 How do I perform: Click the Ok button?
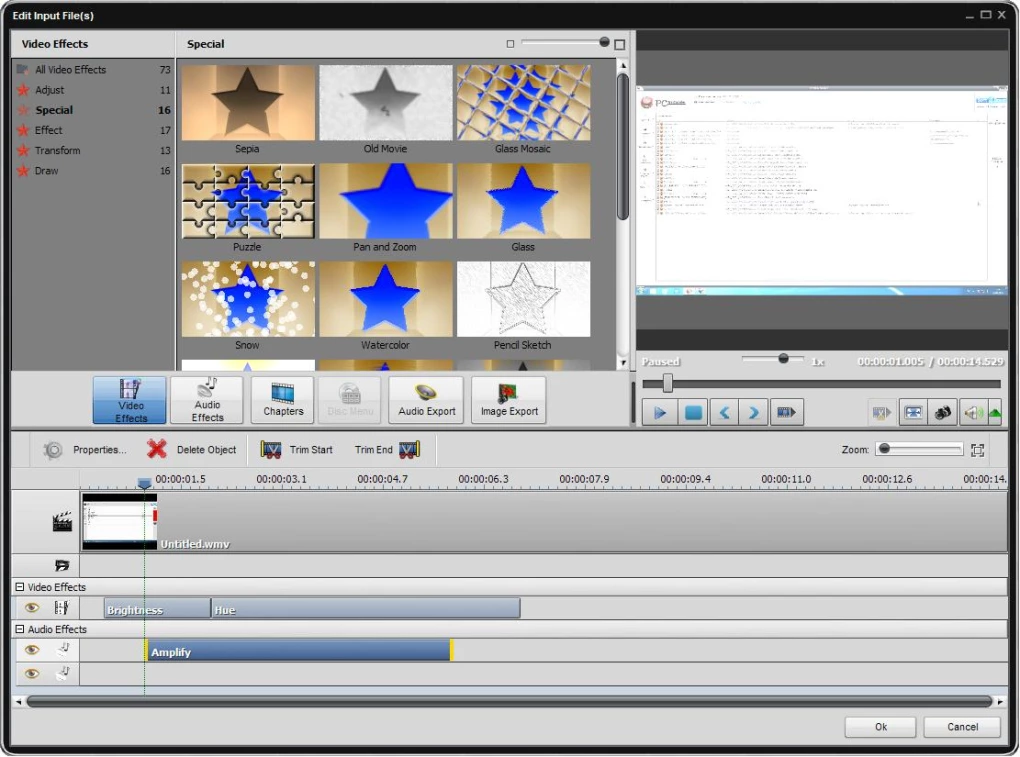coord(879,727)
